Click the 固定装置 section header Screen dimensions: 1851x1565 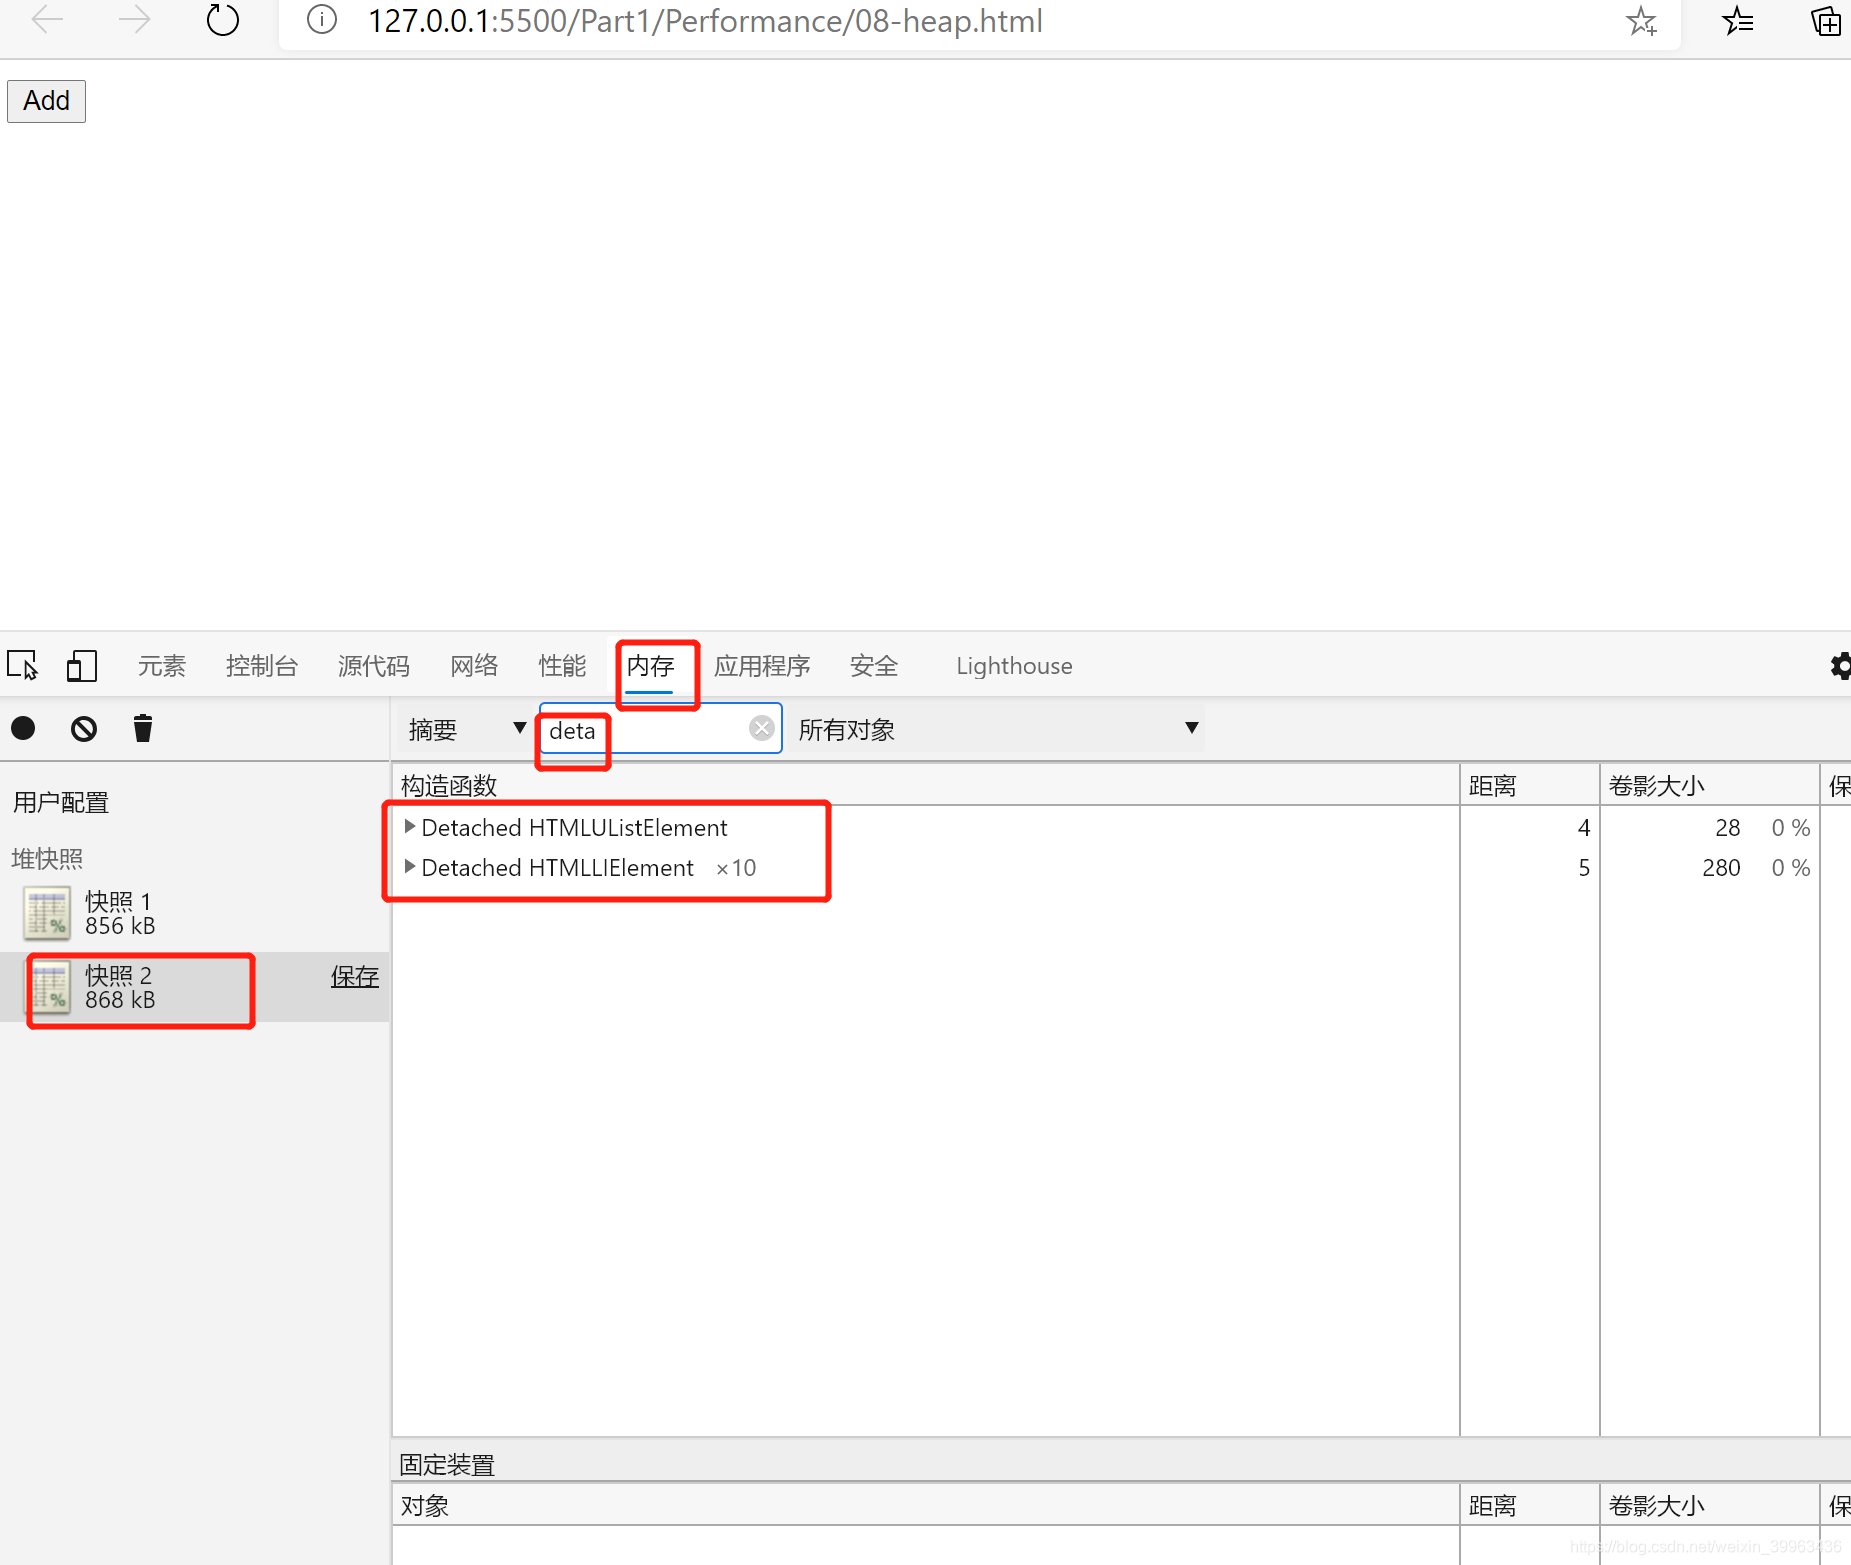447,1465
